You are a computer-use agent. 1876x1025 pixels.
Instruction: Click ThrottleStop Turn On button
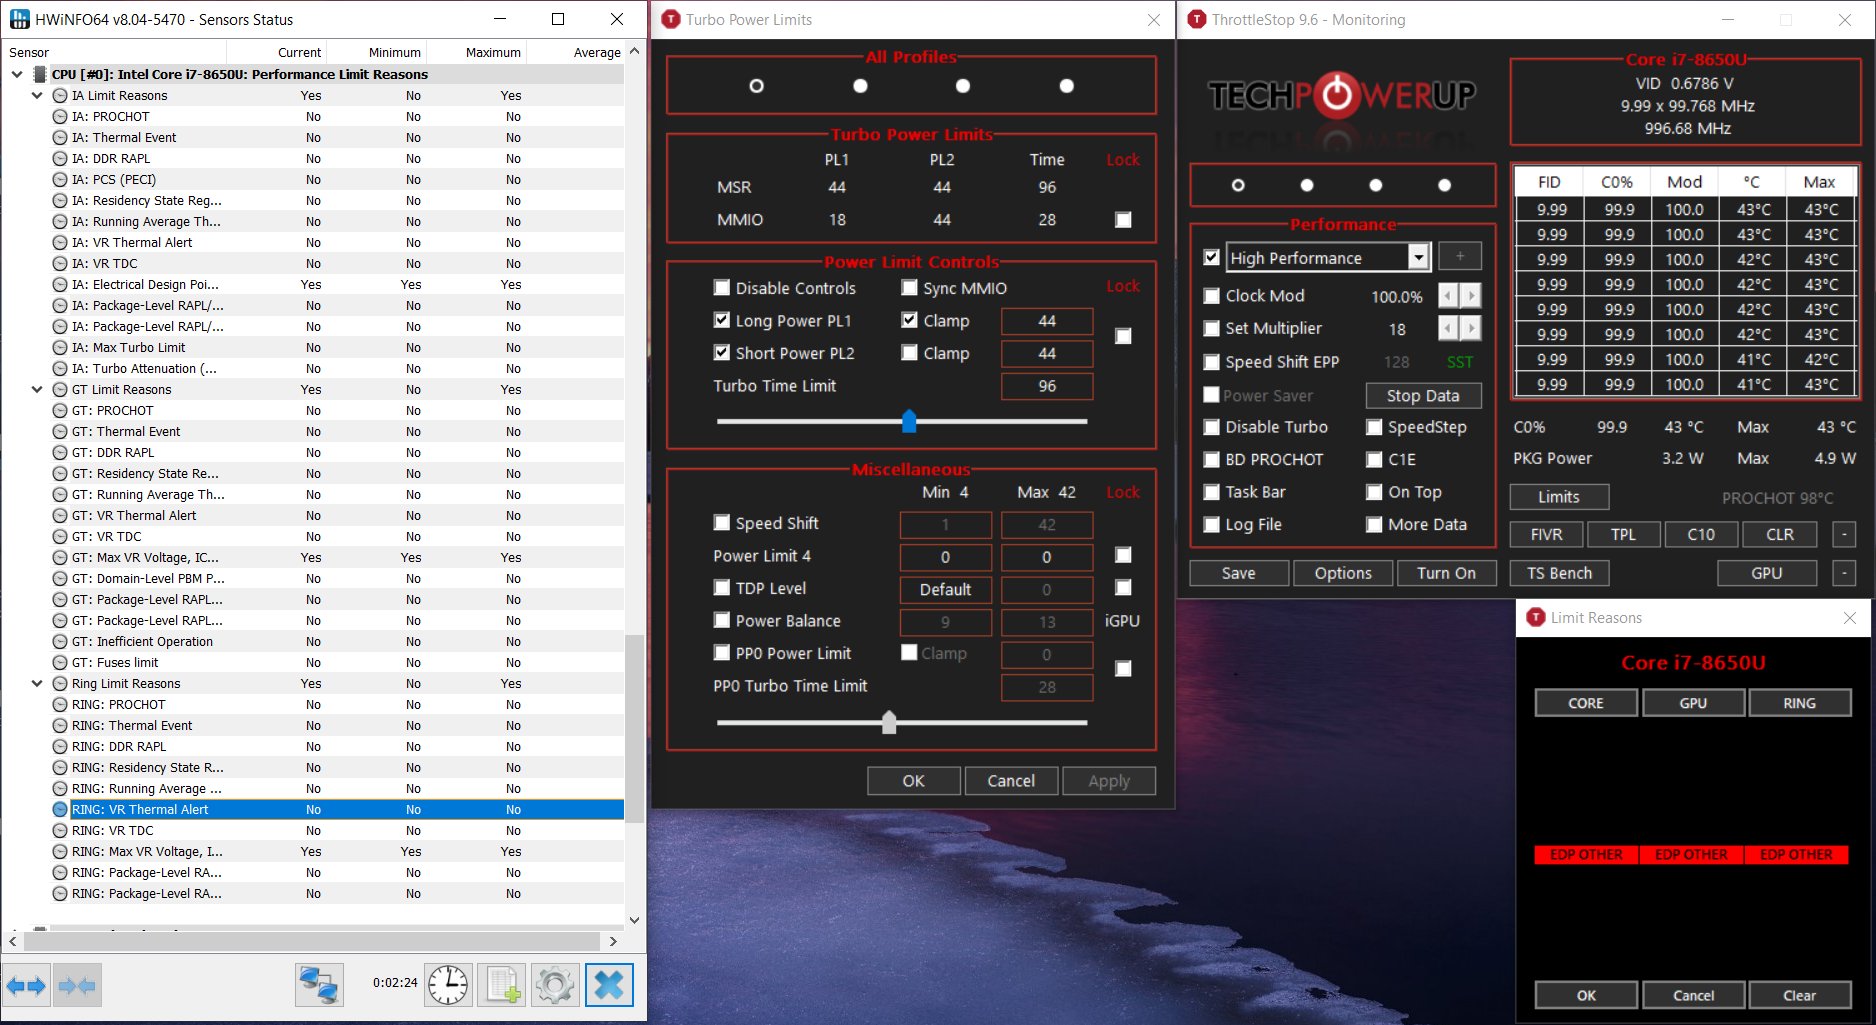click(1446, 573)
